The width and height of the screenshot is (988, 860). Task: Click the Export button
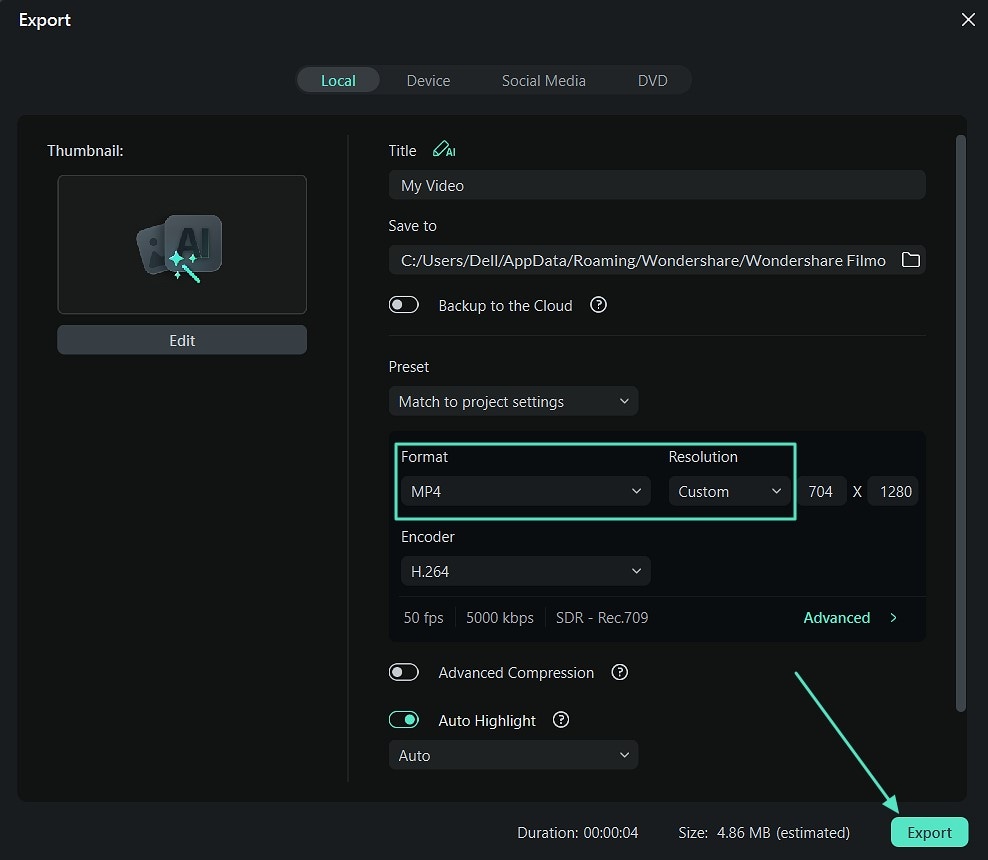click(x=929, y=832)
